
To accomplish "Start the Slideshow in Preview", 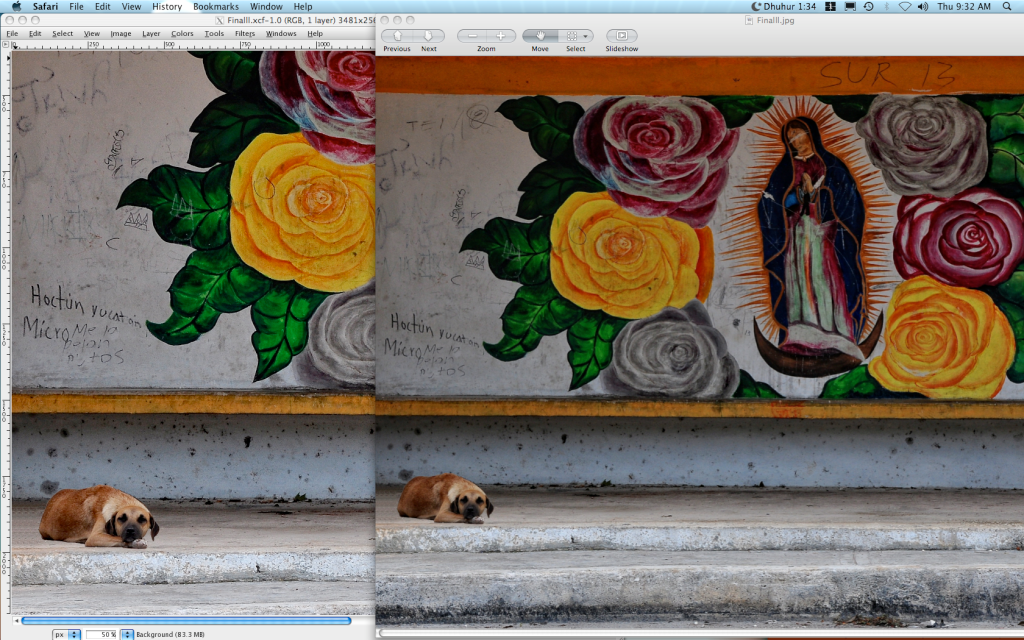I will pos(622,36).
